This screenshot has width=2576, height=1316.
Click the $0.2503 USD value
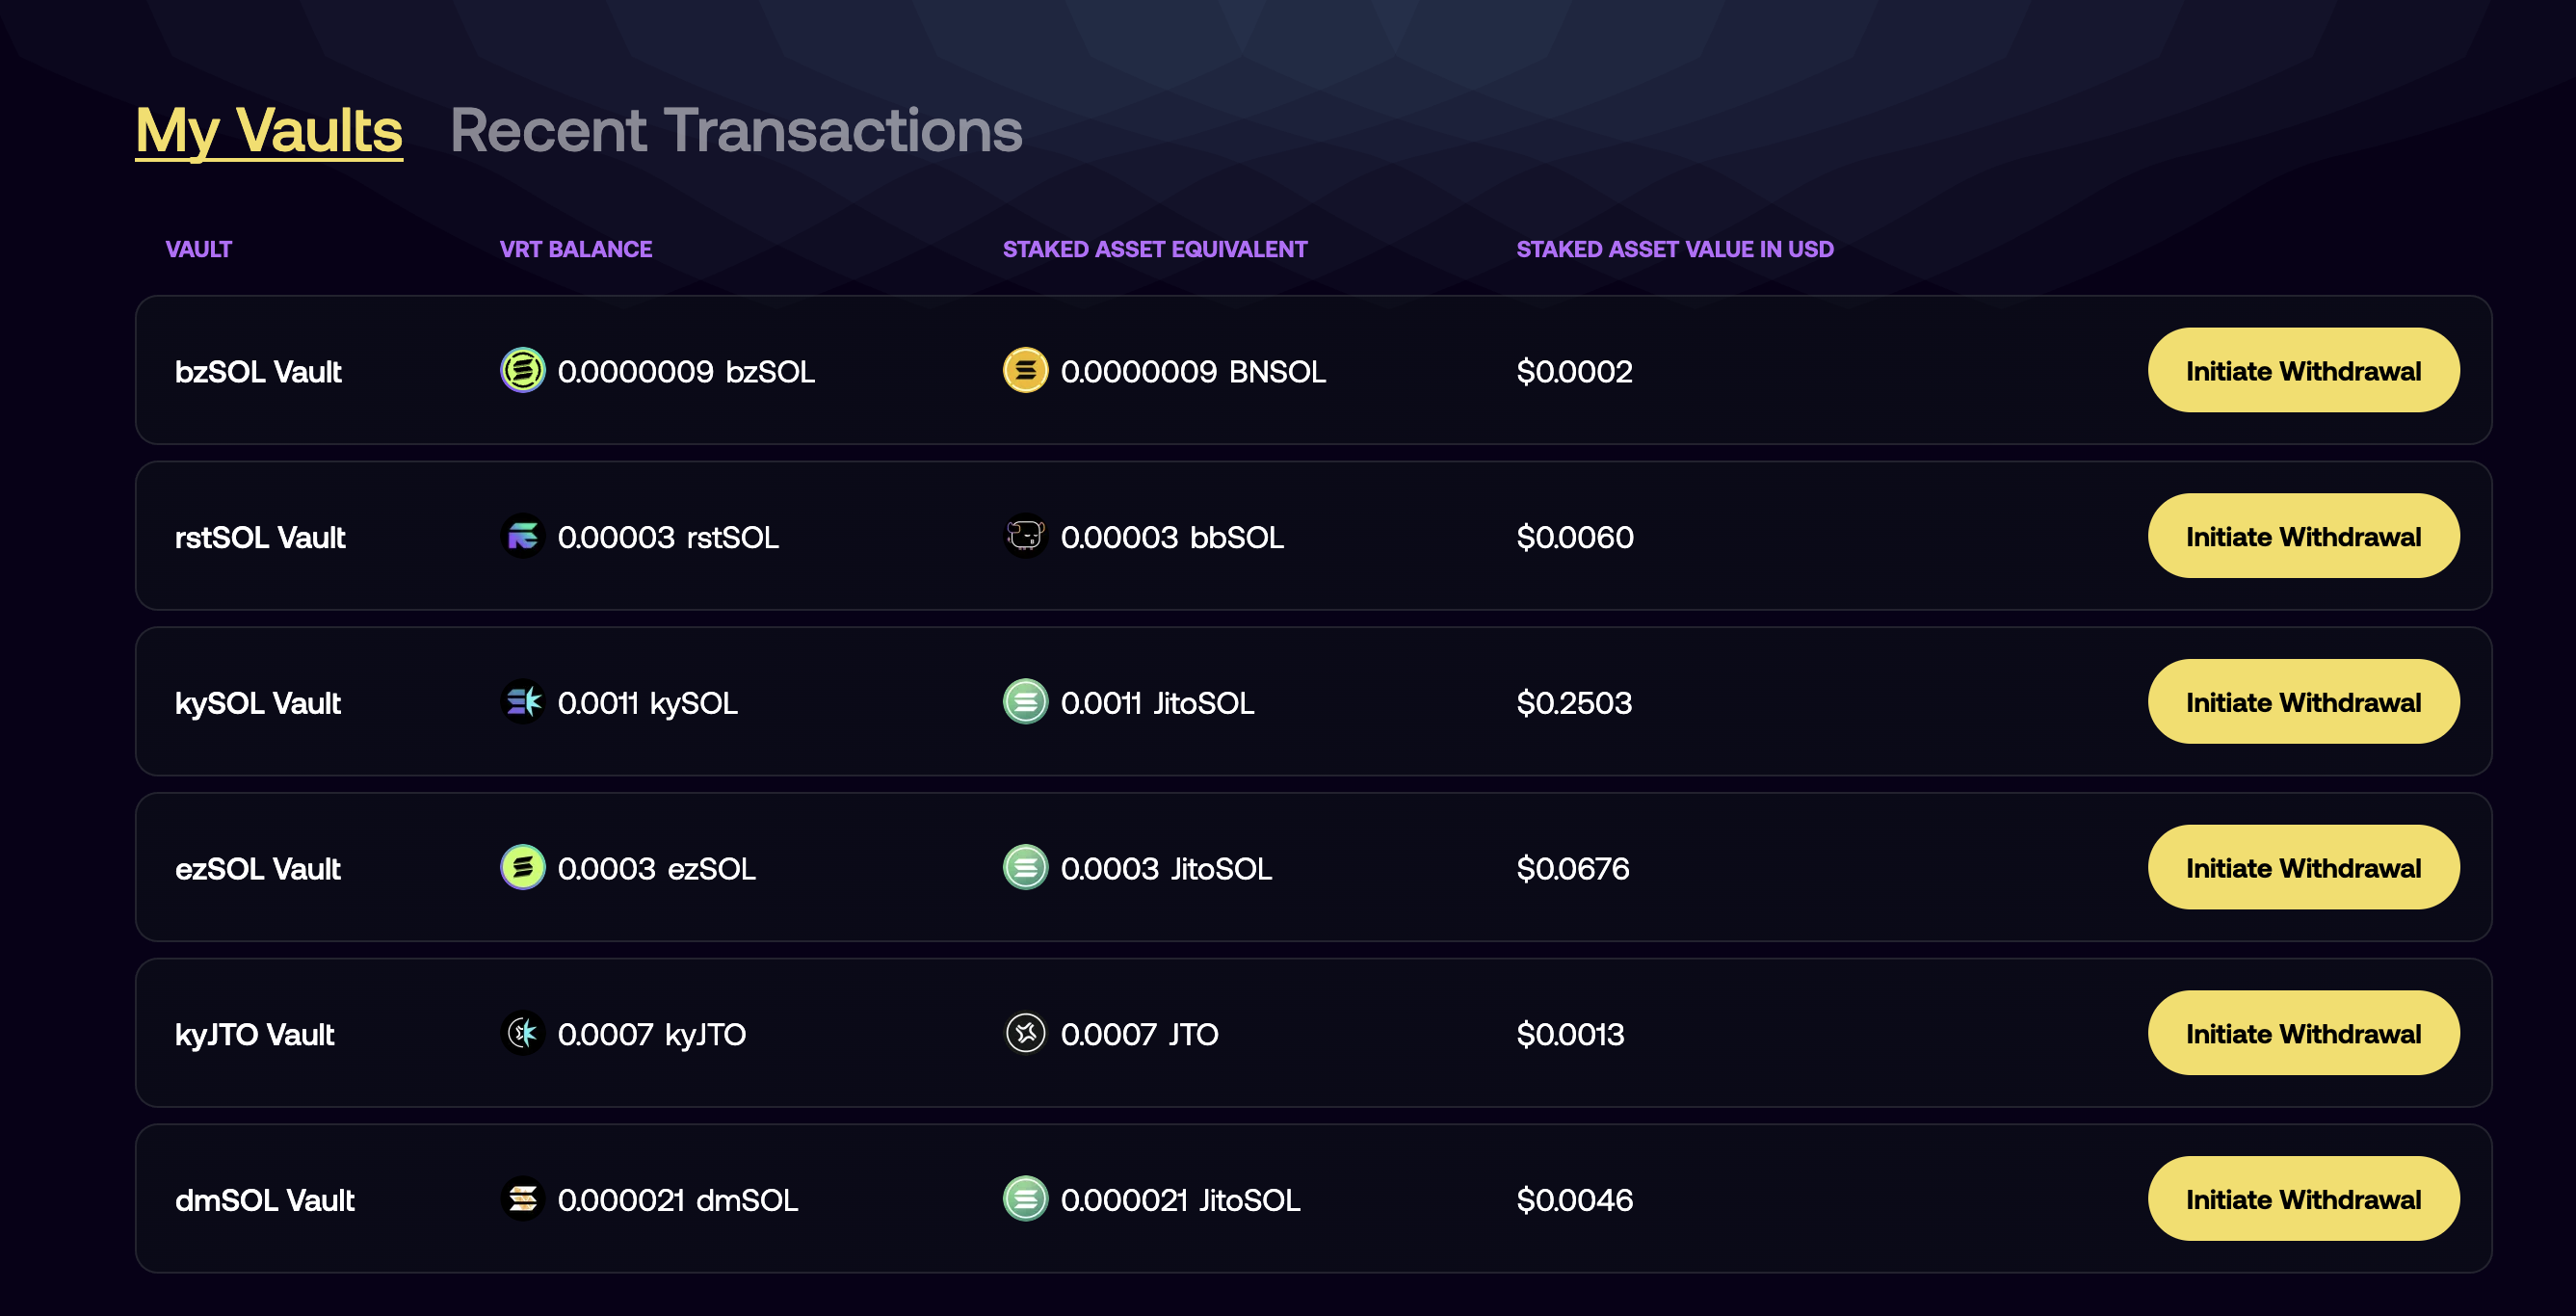[1574, 703]
